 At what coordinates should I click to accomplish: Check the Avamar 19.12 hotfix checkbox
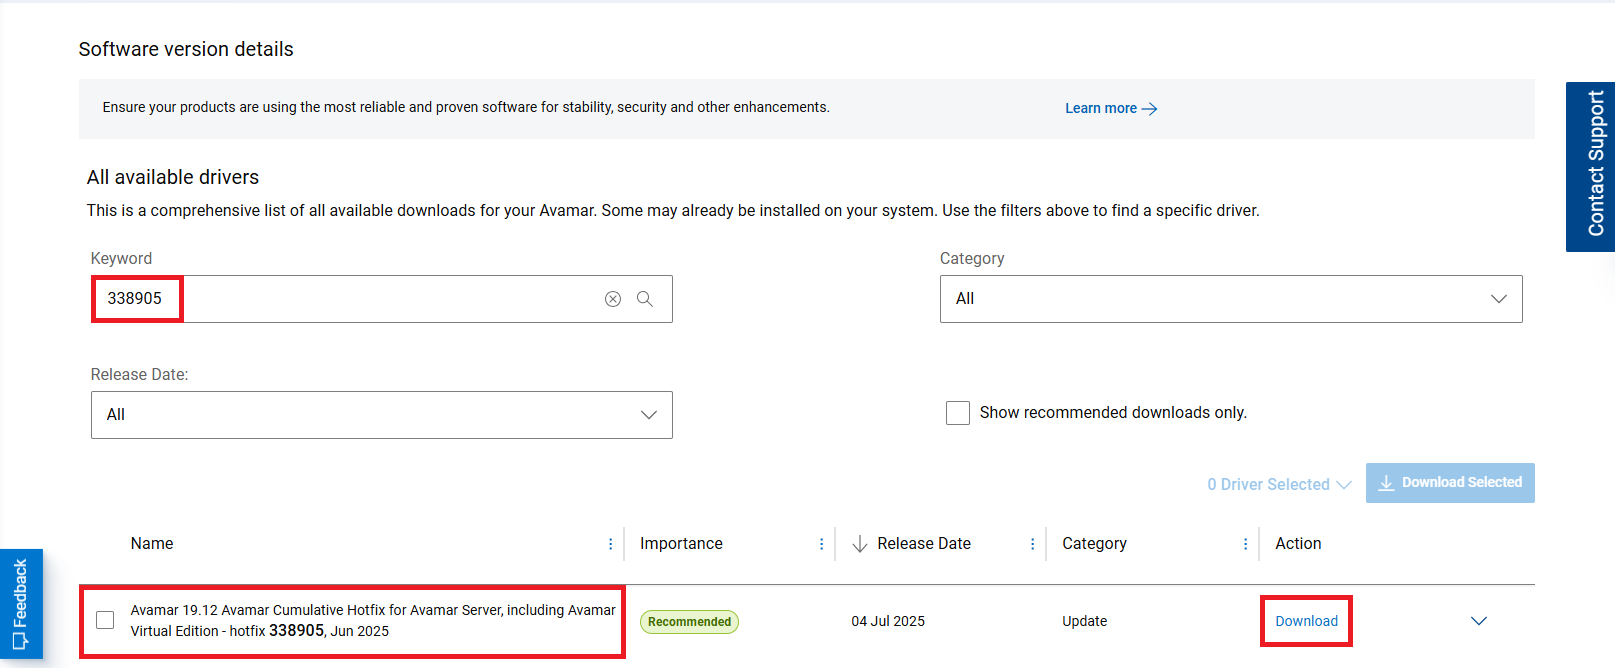[x=105, y=620]
